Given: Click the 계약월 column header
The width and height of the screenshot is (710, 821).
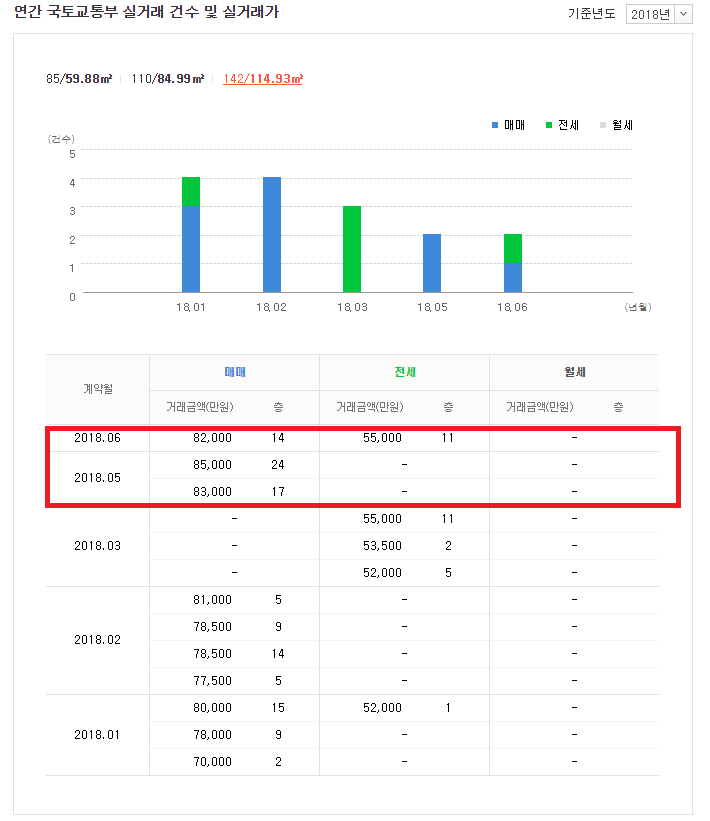Looking at the screenshot, I should click(x=98, y=389).
